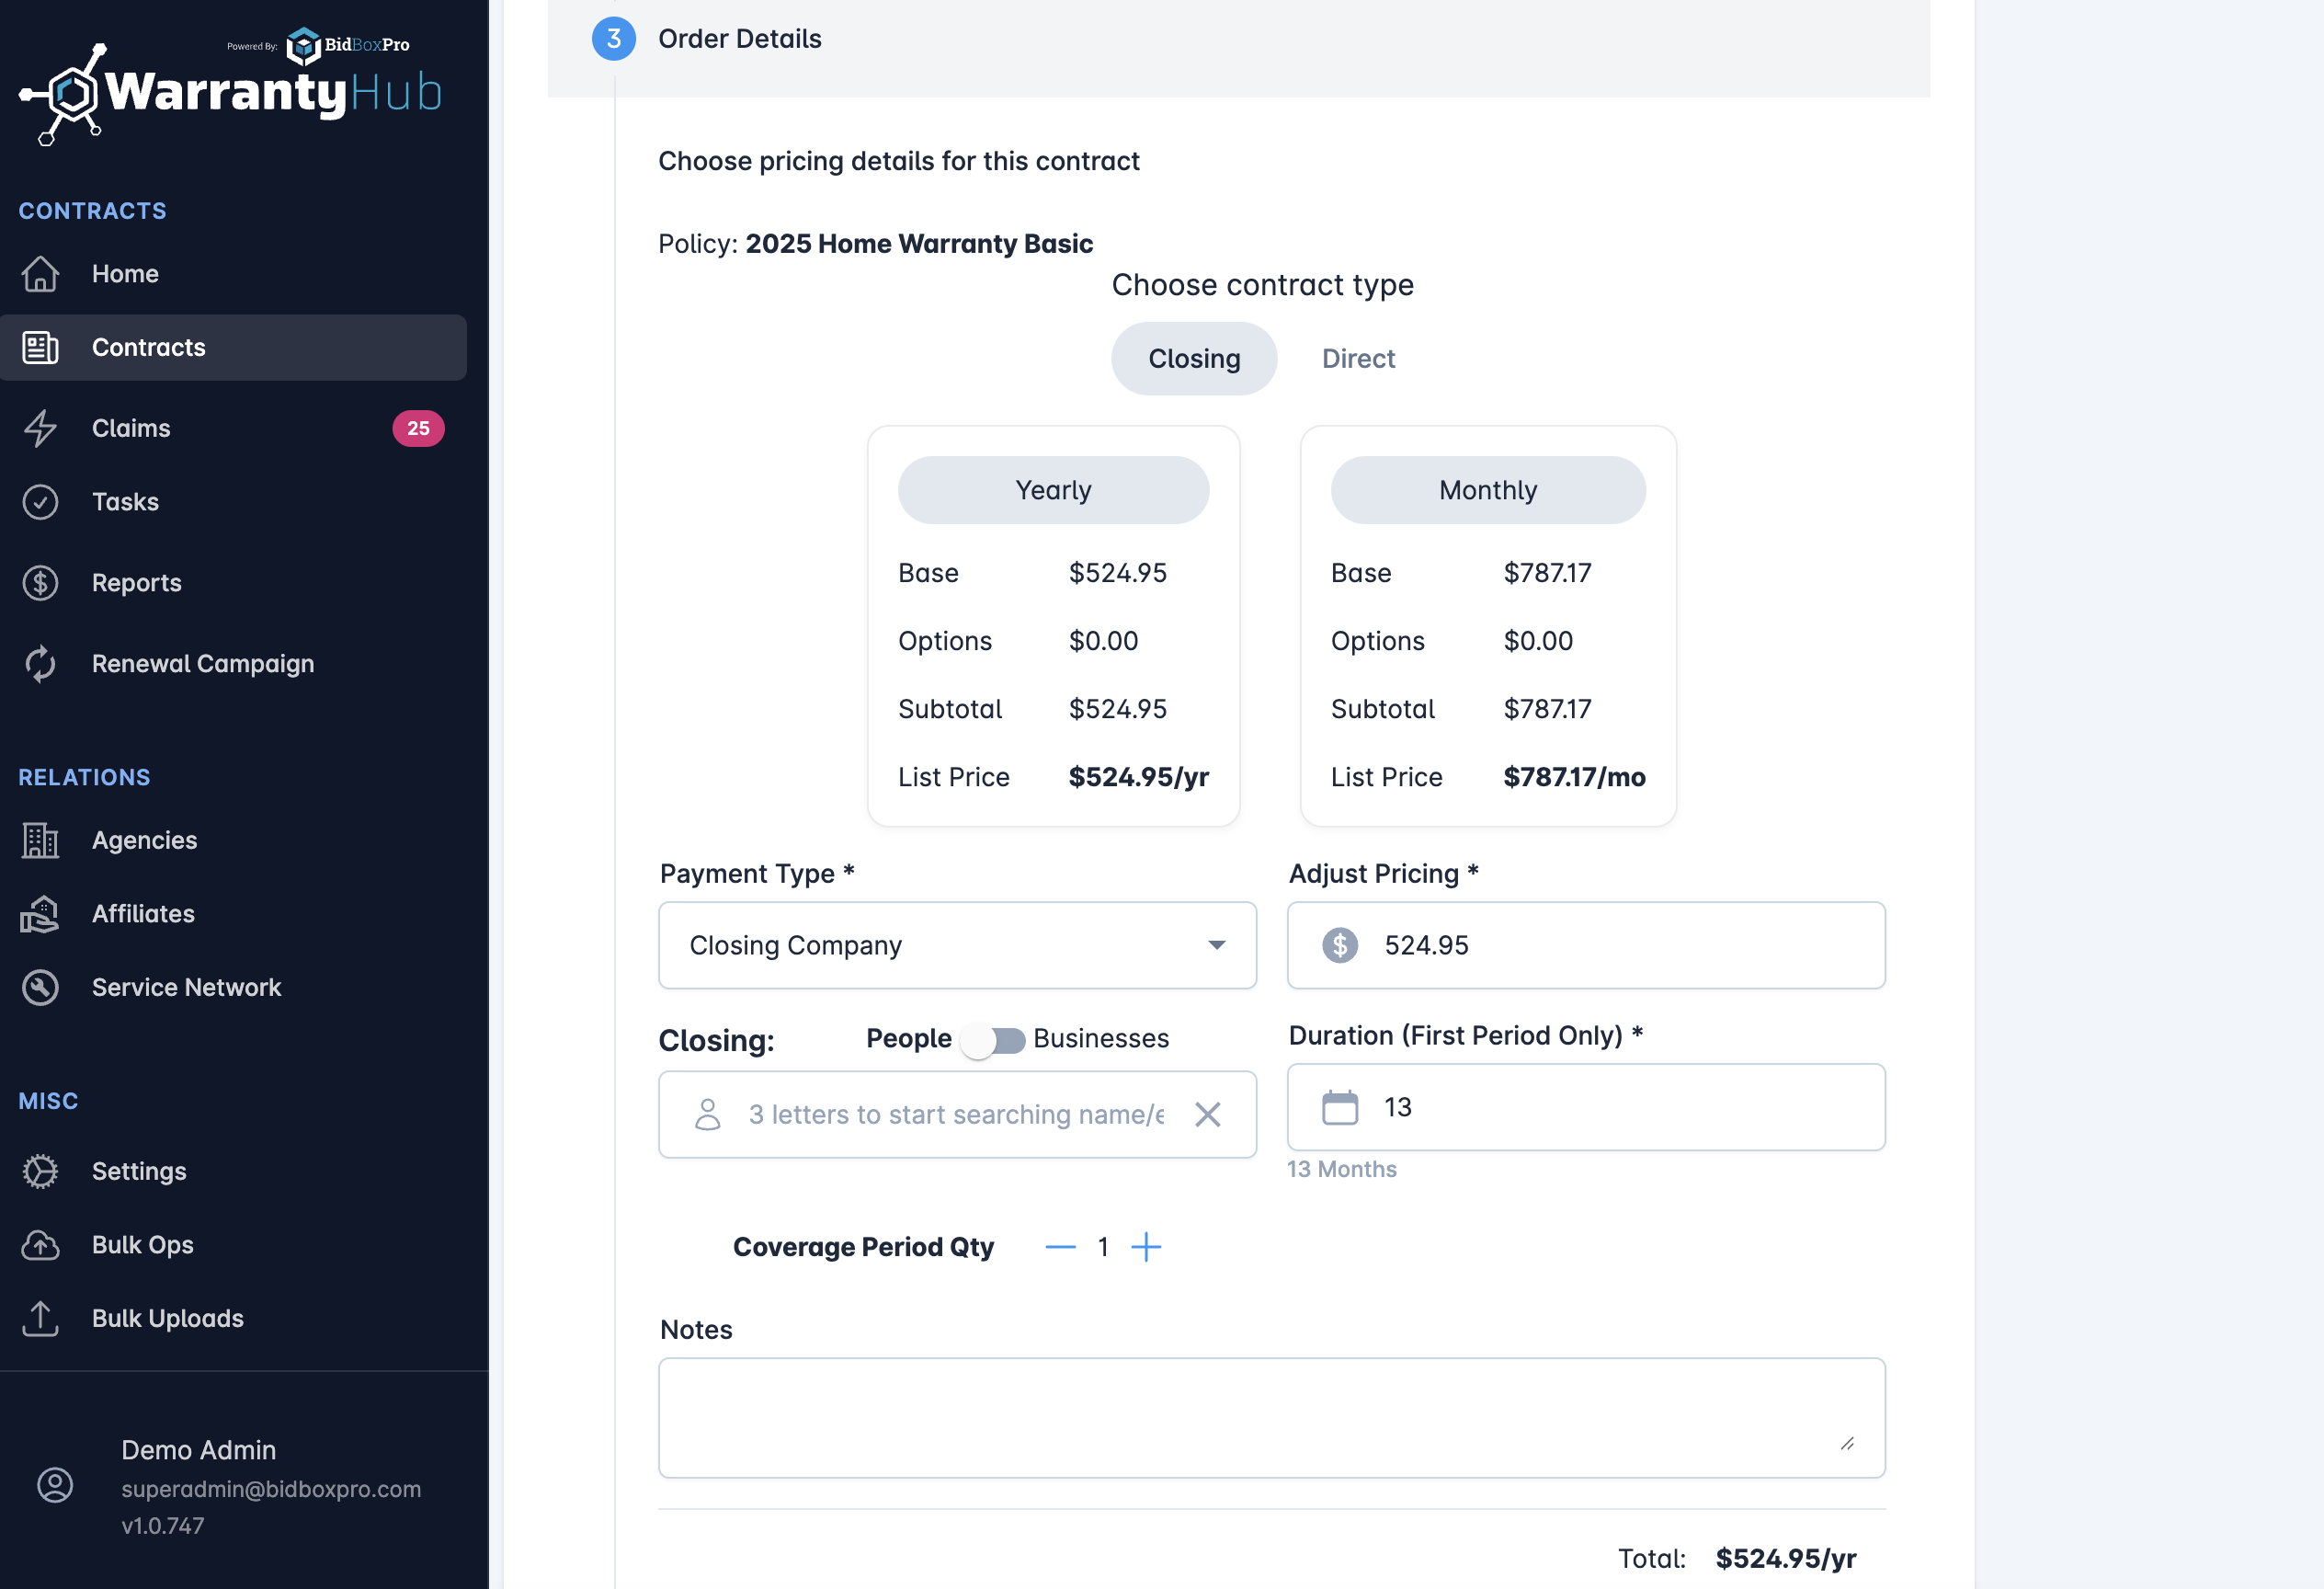Switch to Direct contract type
2324x1589 pixels.
pyautogui.click(x=1357, y=359)
